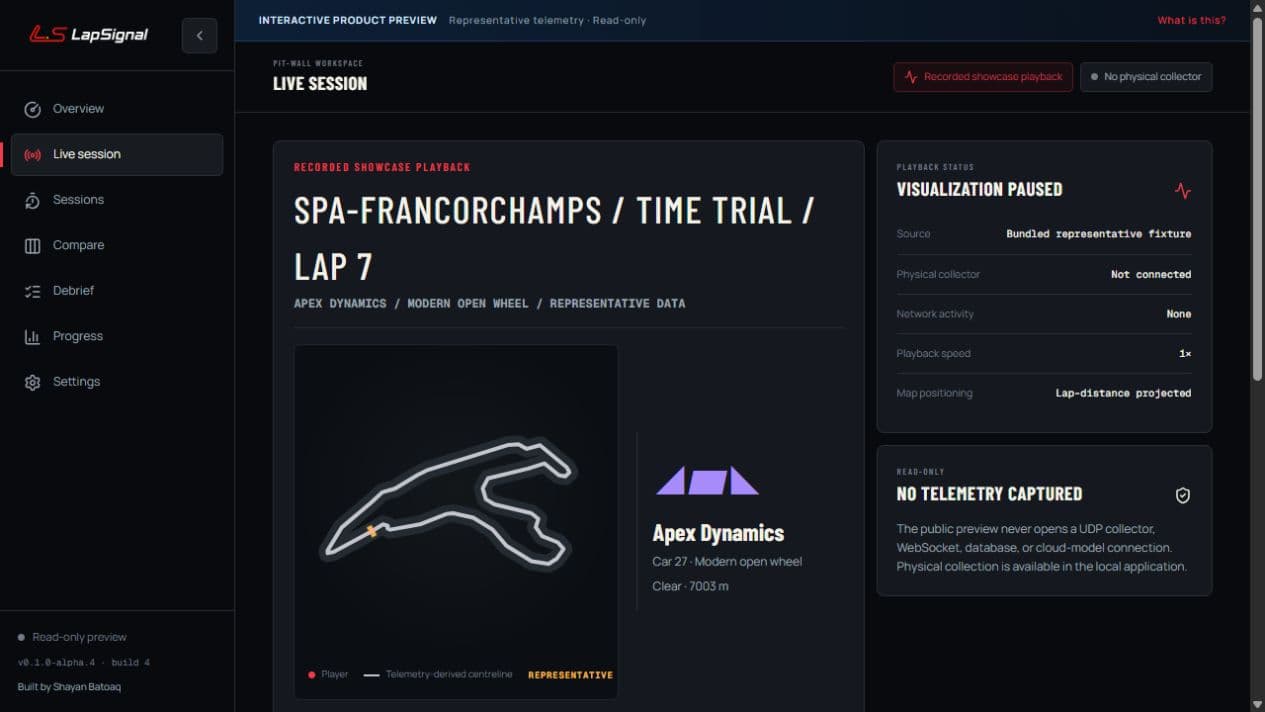Image resolution: width=1265 pixels, height=712 pixels.
Task: Click the Settings gear icon
Action: pos(32,382)
